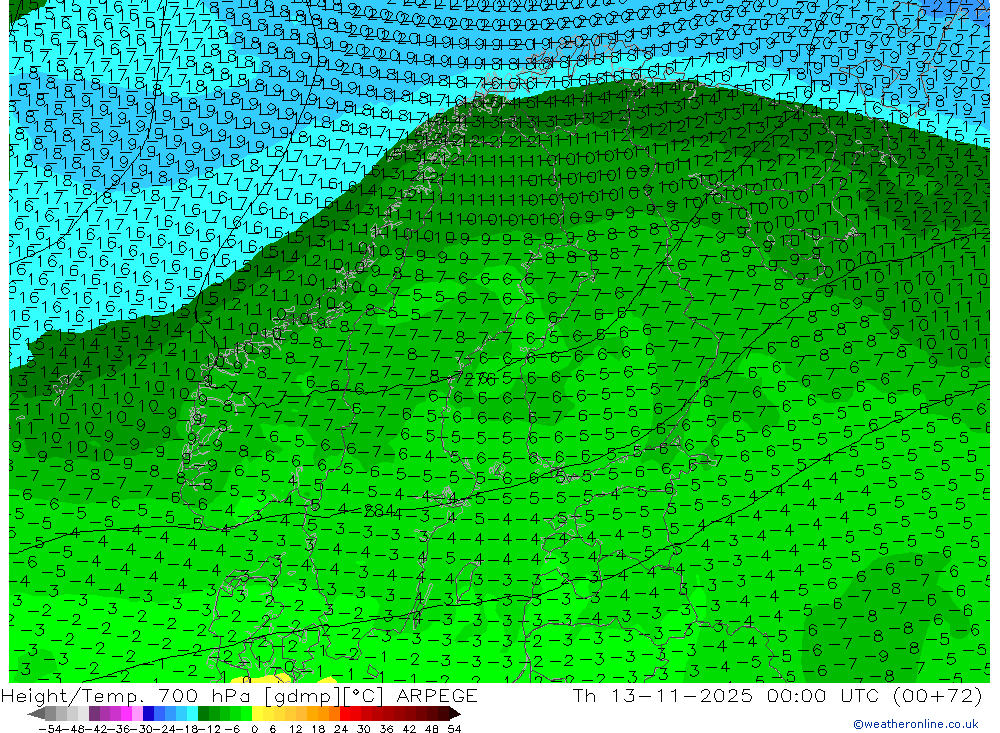Click the 48 value on the colour scale
Screen dimensions: 1000x733
point(432,729)
